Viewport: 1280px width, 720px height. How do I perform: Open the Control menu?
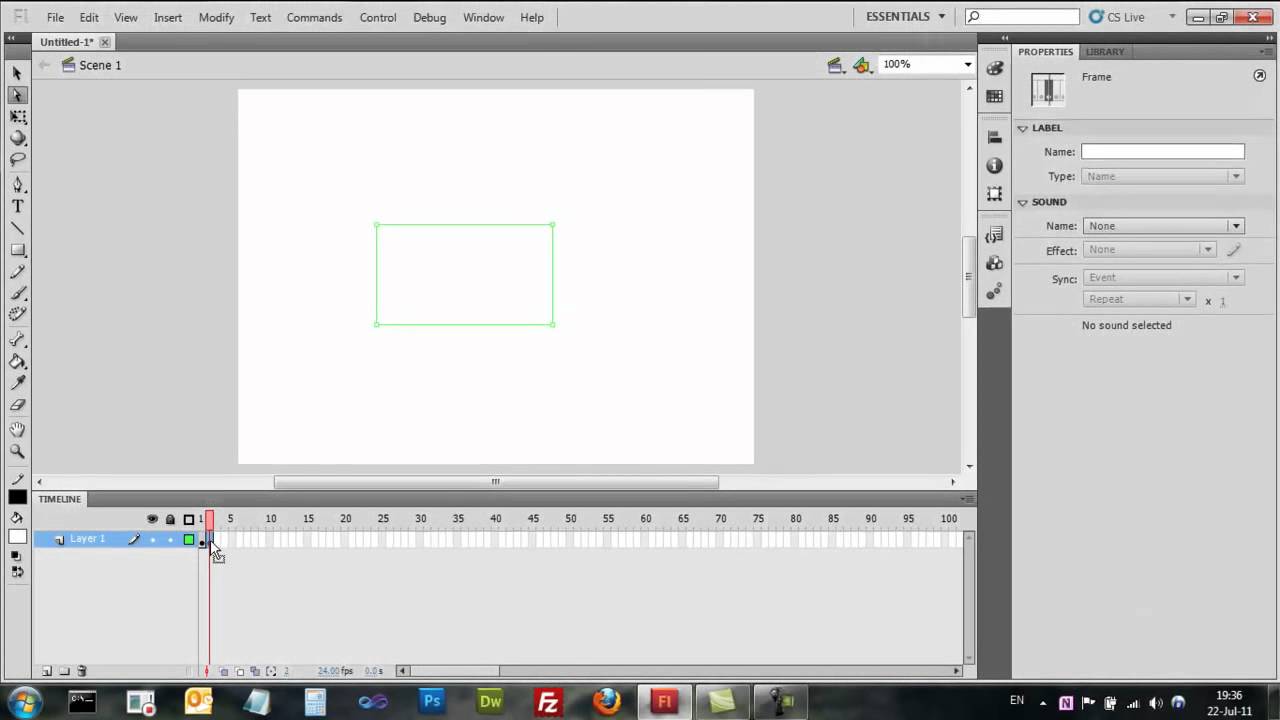coord(378,17)
